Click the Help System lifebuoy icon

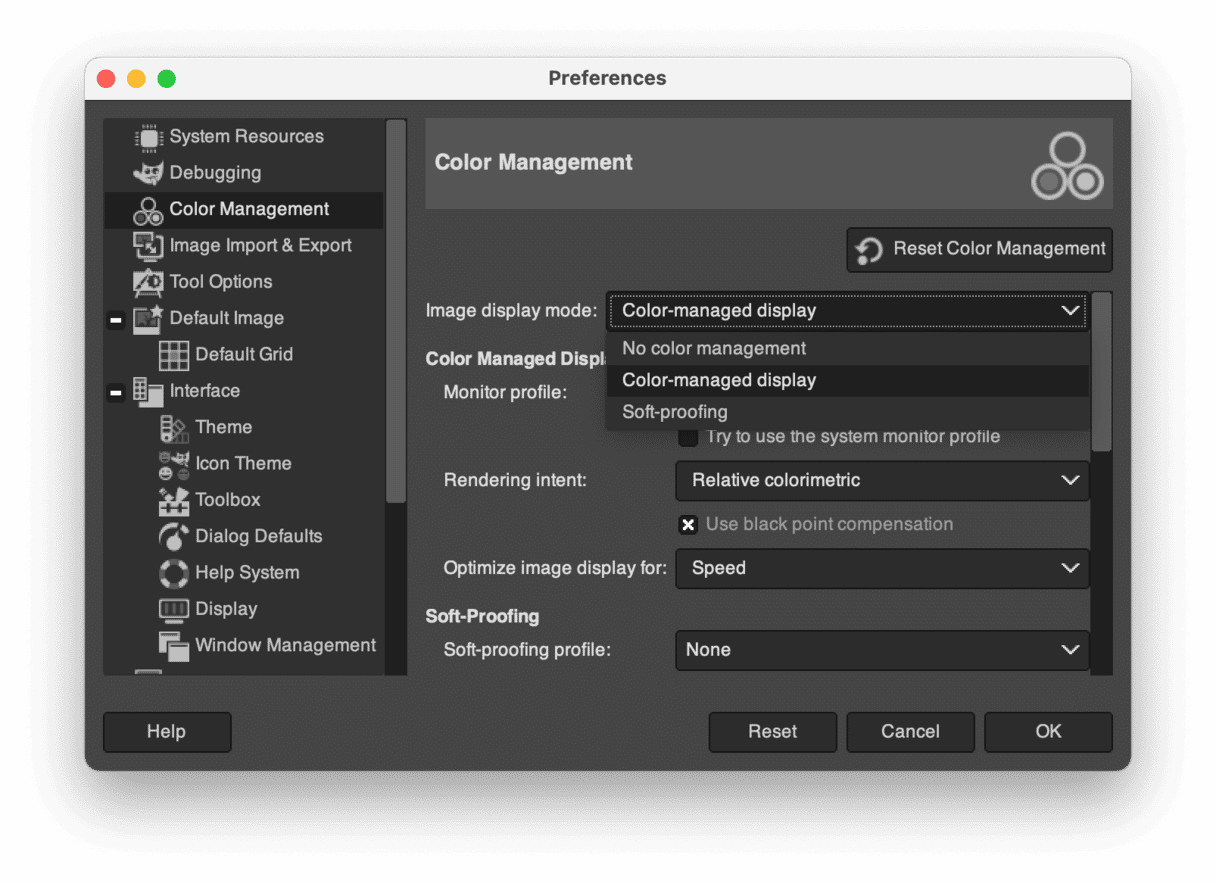tap(174, 573)
